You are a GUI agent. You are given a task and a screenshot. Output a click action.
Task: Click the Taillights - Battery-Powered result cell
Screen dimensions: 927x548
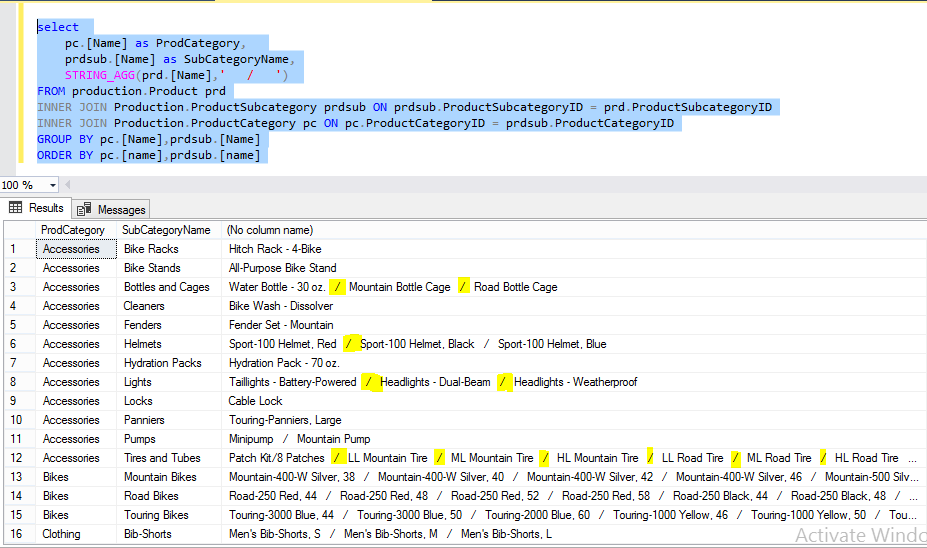click(573, 382)
